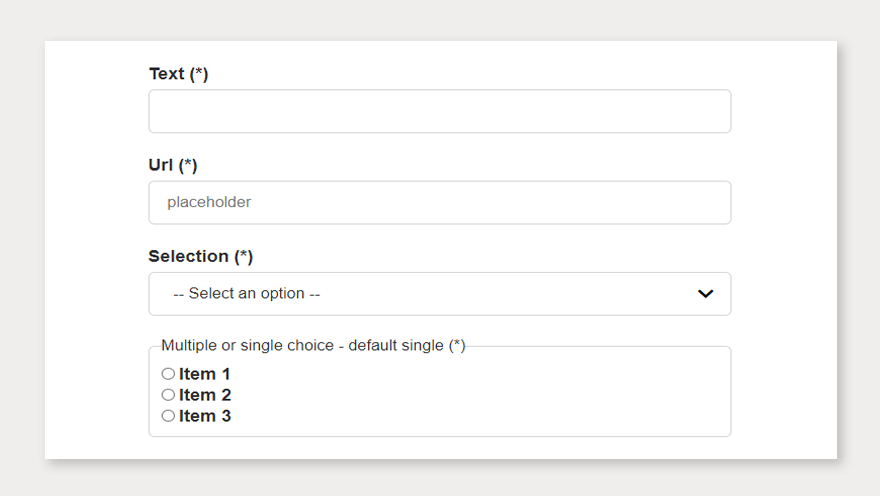Click the 'Item 1' label text

tap(205, 374)
